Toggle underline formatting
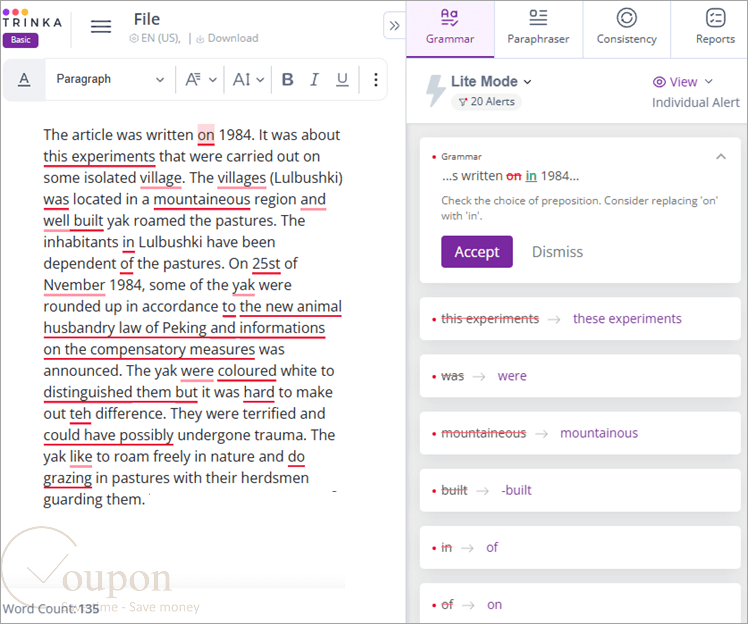The height and width of the screenshot is (624, 748). coord(342,79)
